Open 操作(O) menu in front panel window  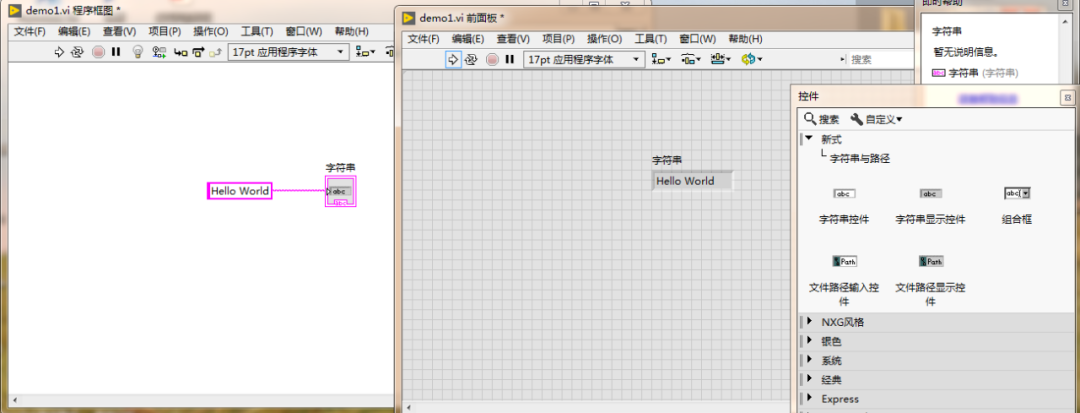[x=604, y=39]
